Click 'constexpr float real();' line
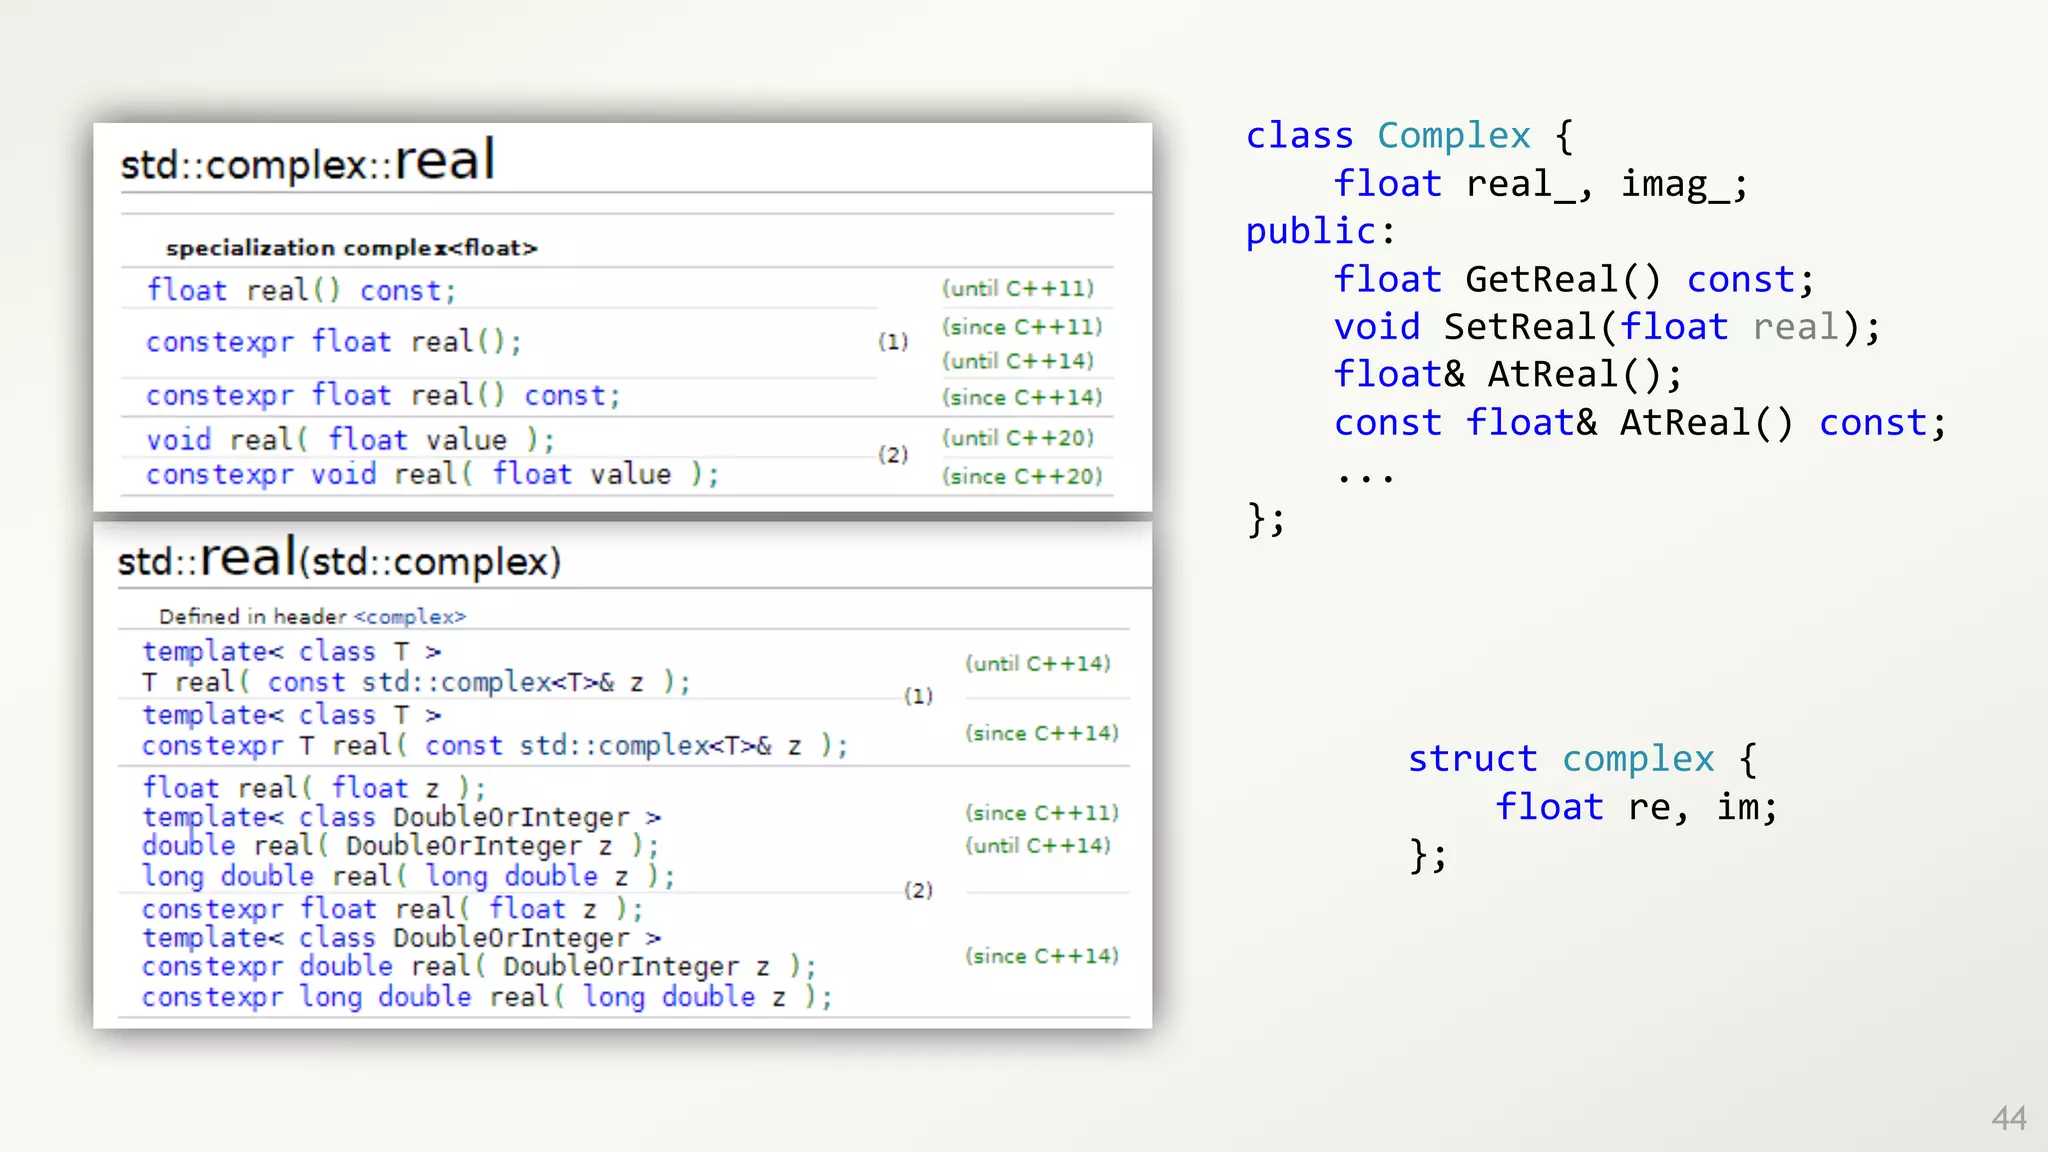The image size is (2048, 1152). tap(333, 342)
